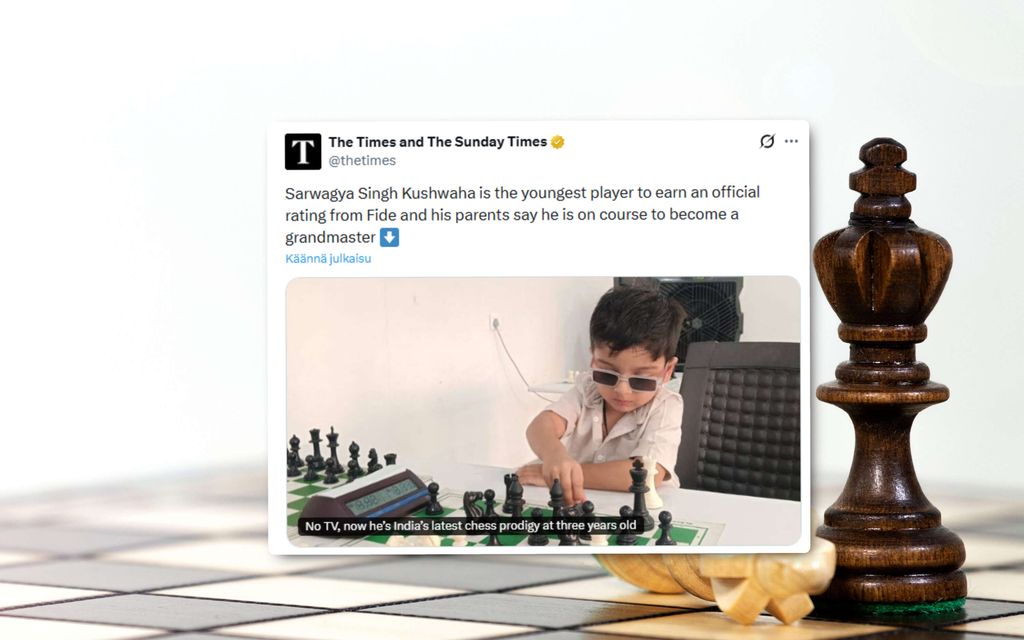1024x640 pixels.
Task: Click the video caption about India's chess prodigy
Action: (x=471, y=526)
